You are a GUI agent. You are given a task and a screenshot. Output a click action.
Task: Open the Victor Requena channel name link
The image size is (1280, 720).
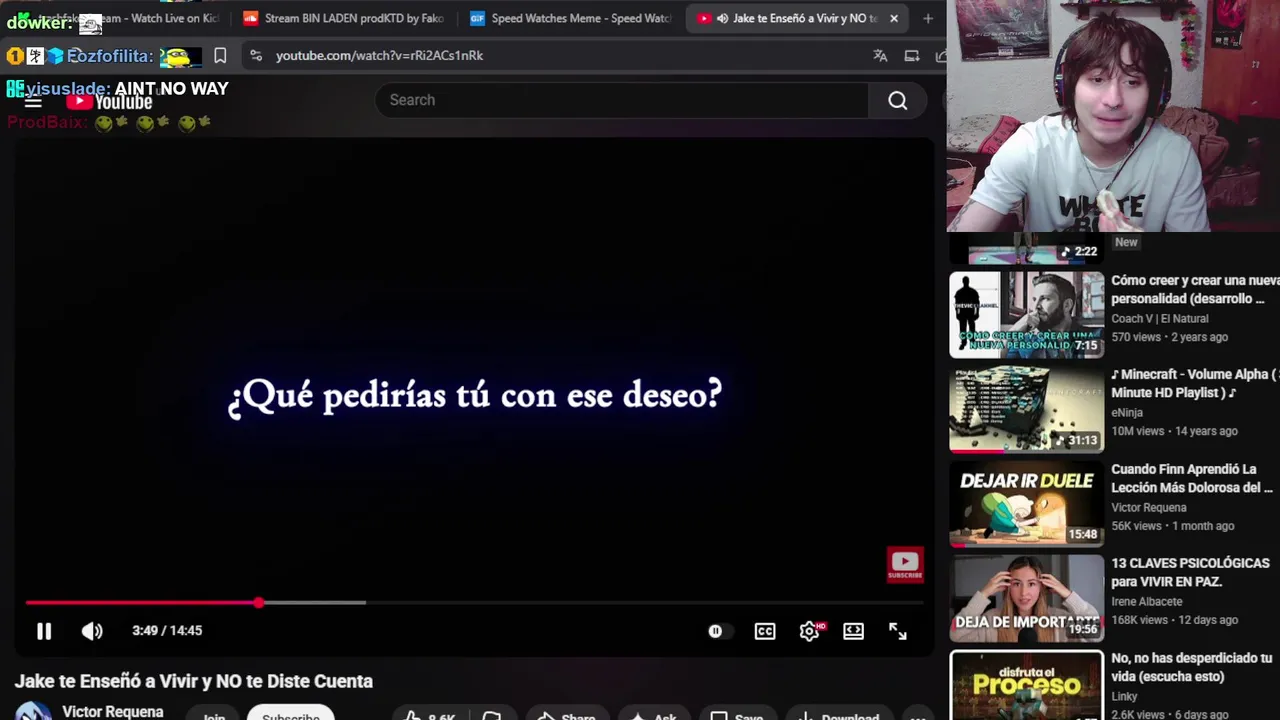pos(113,711)
